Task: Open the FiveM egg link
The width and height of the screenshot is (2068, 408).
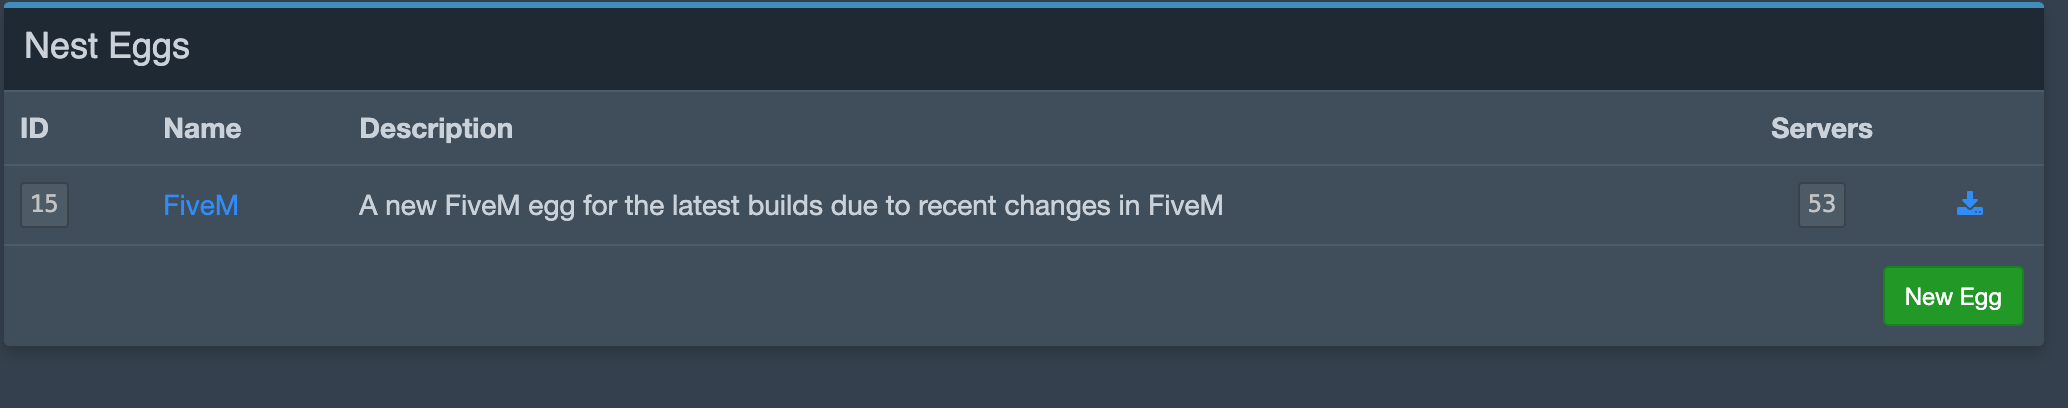Action: point(200,205)
